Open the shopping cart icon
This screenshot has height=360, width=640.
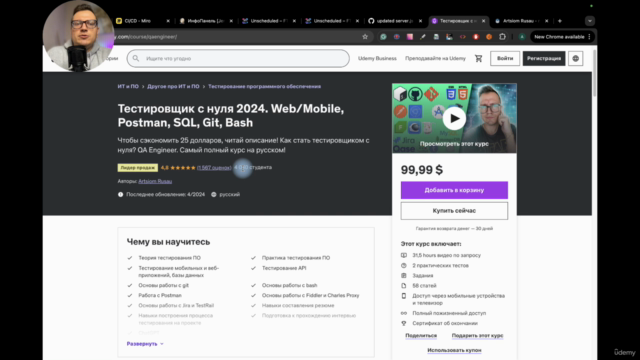[478, 58]
